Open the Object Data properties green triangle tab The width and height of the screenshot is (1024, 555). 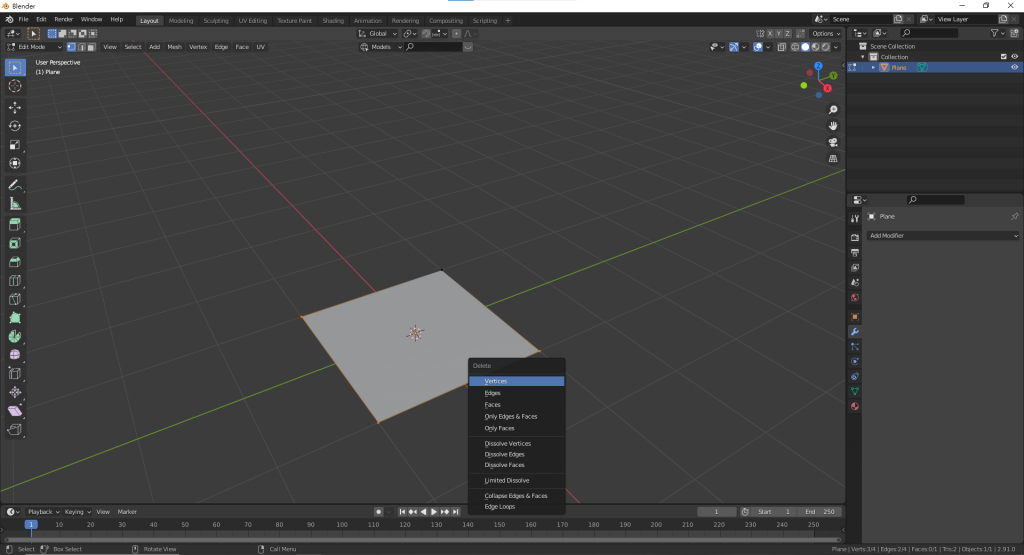click(854, 391)
